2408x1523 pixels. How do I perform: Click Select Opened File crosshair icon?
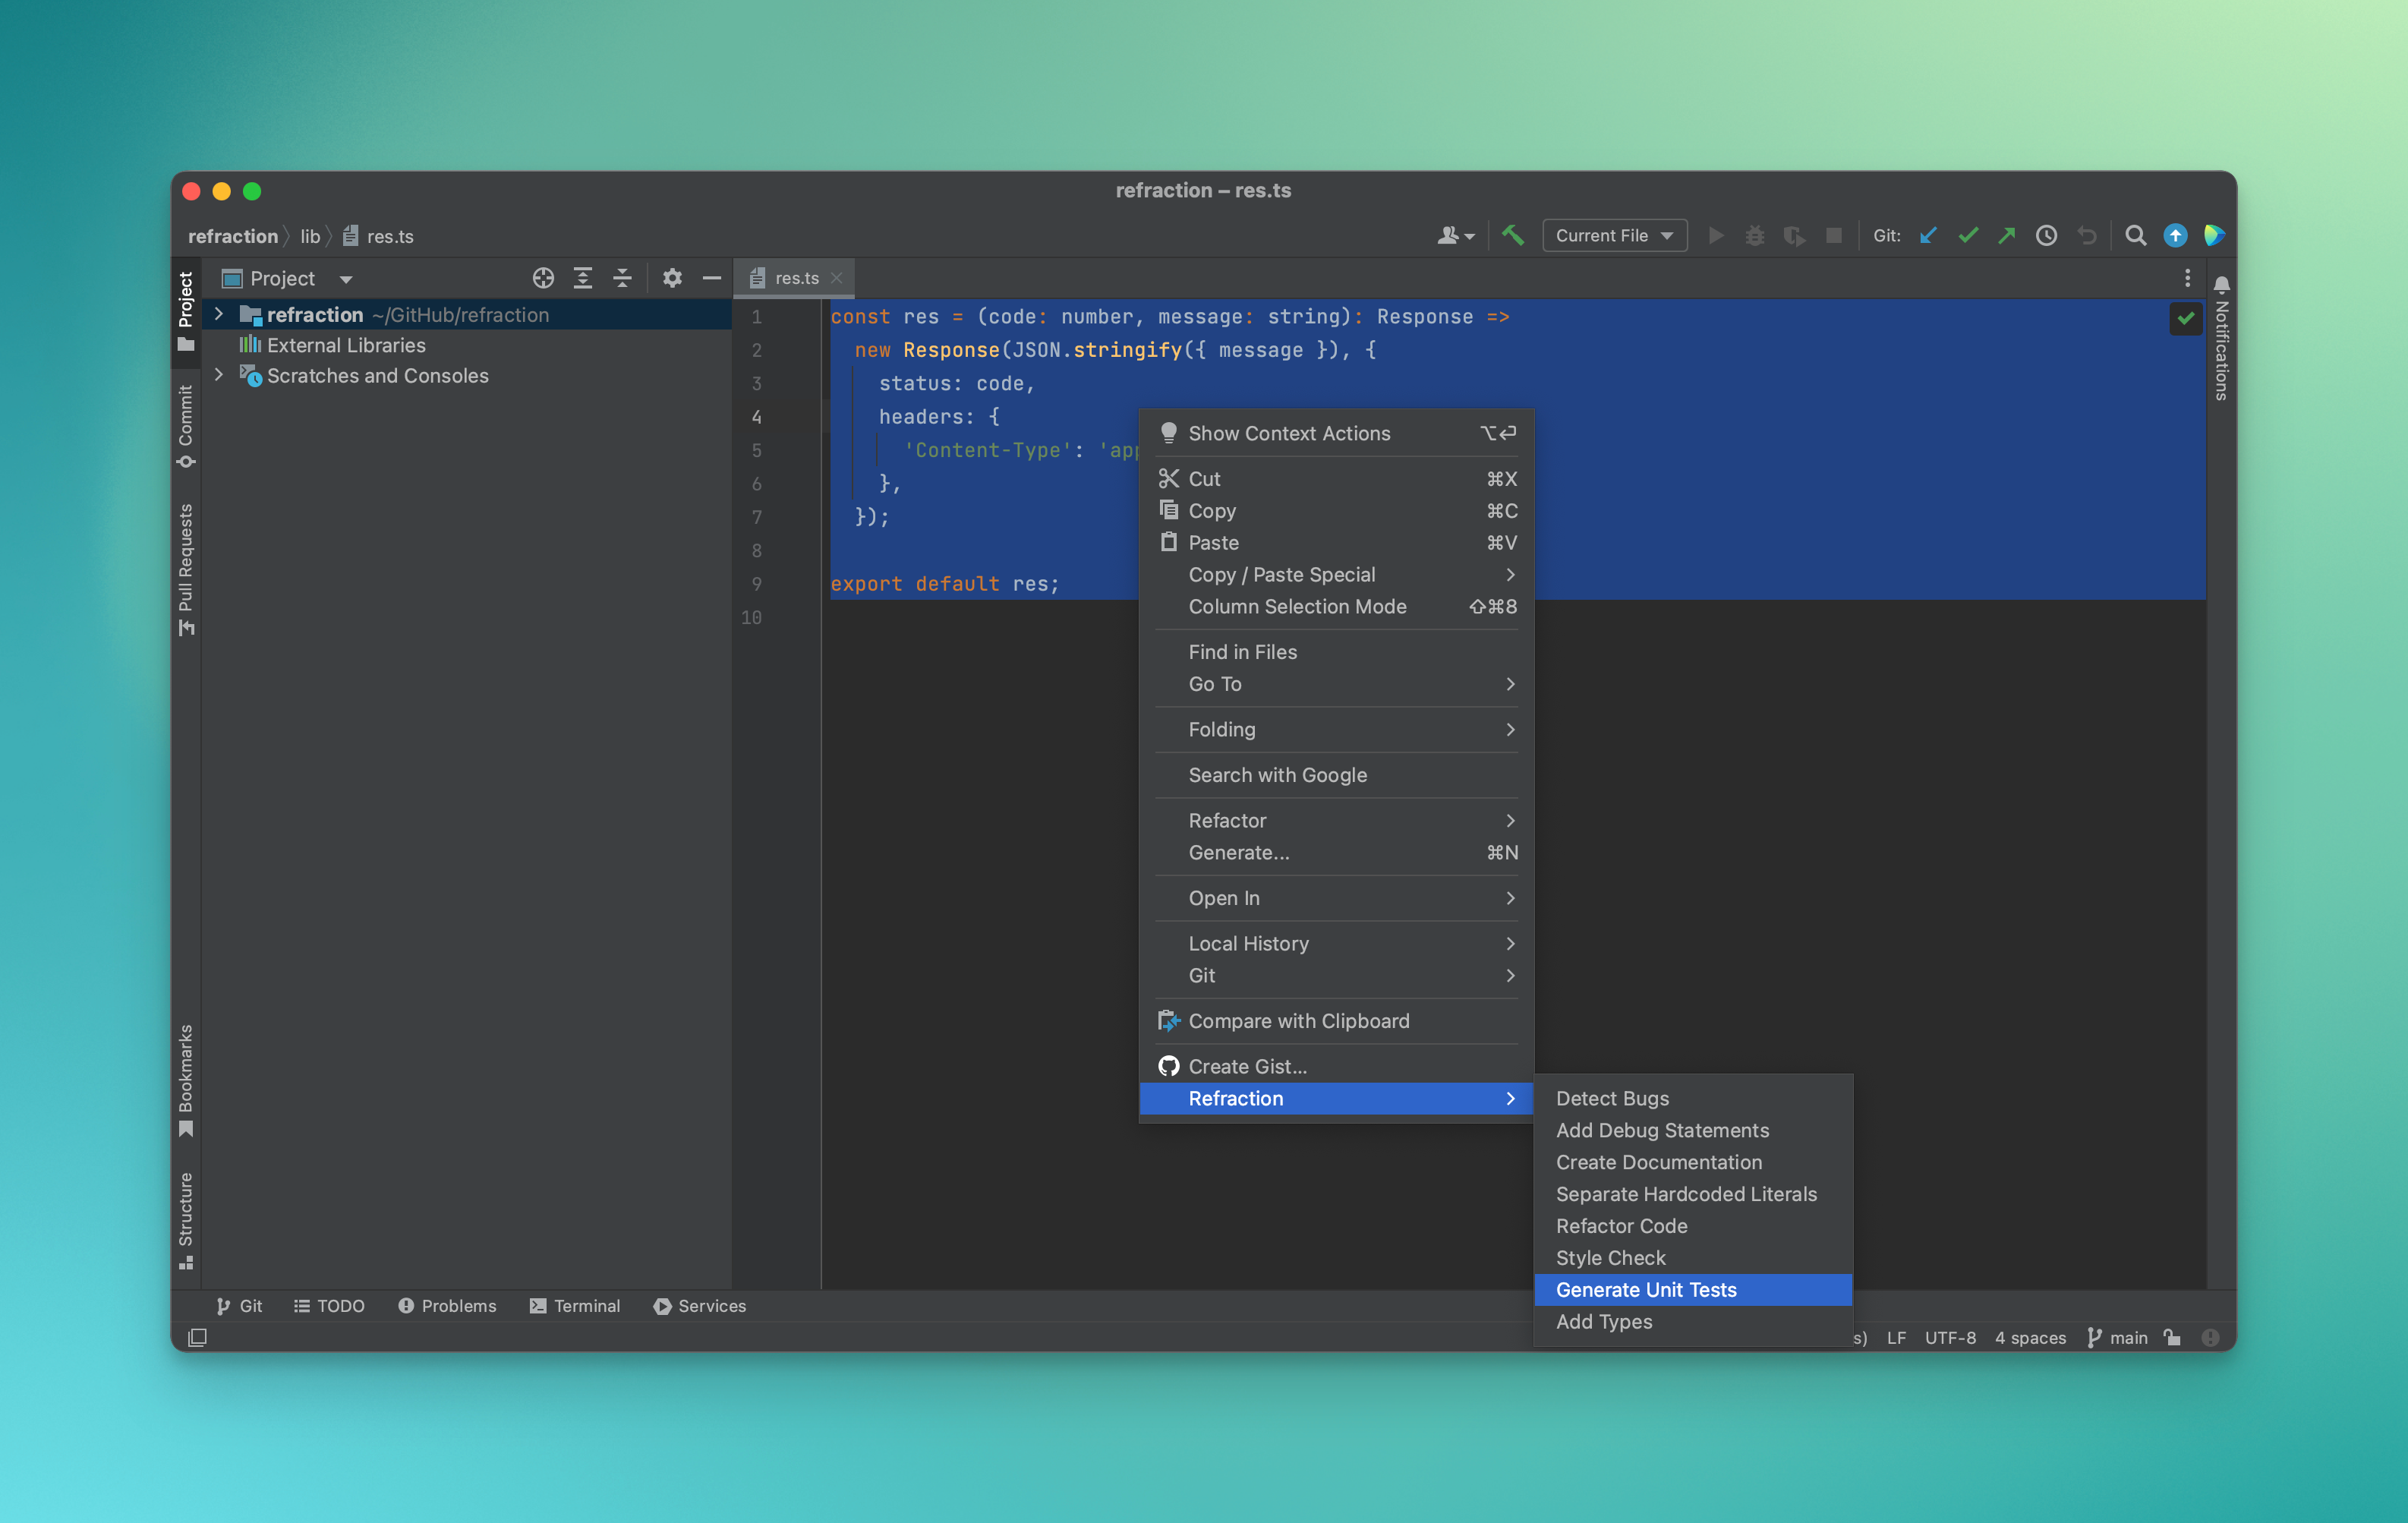(x=543, y=278)
